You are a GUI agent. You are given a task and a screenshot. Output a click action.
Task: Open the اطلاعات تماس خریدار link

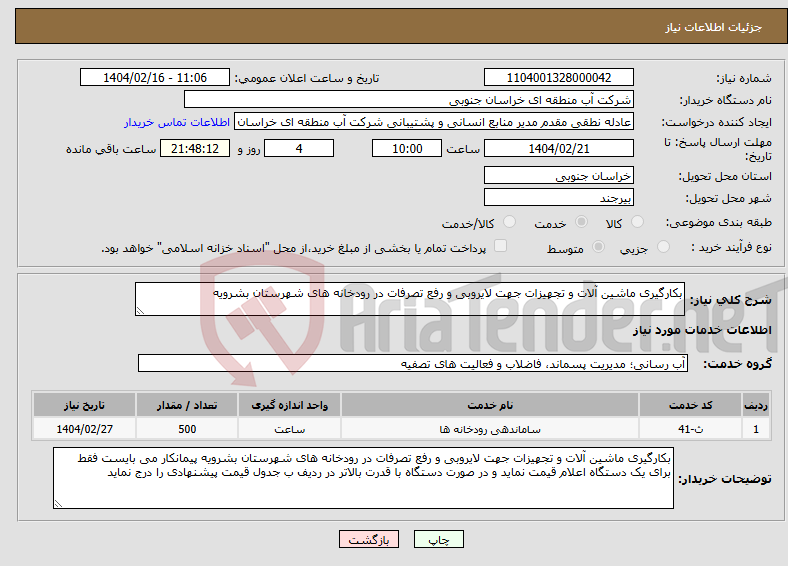177,122
